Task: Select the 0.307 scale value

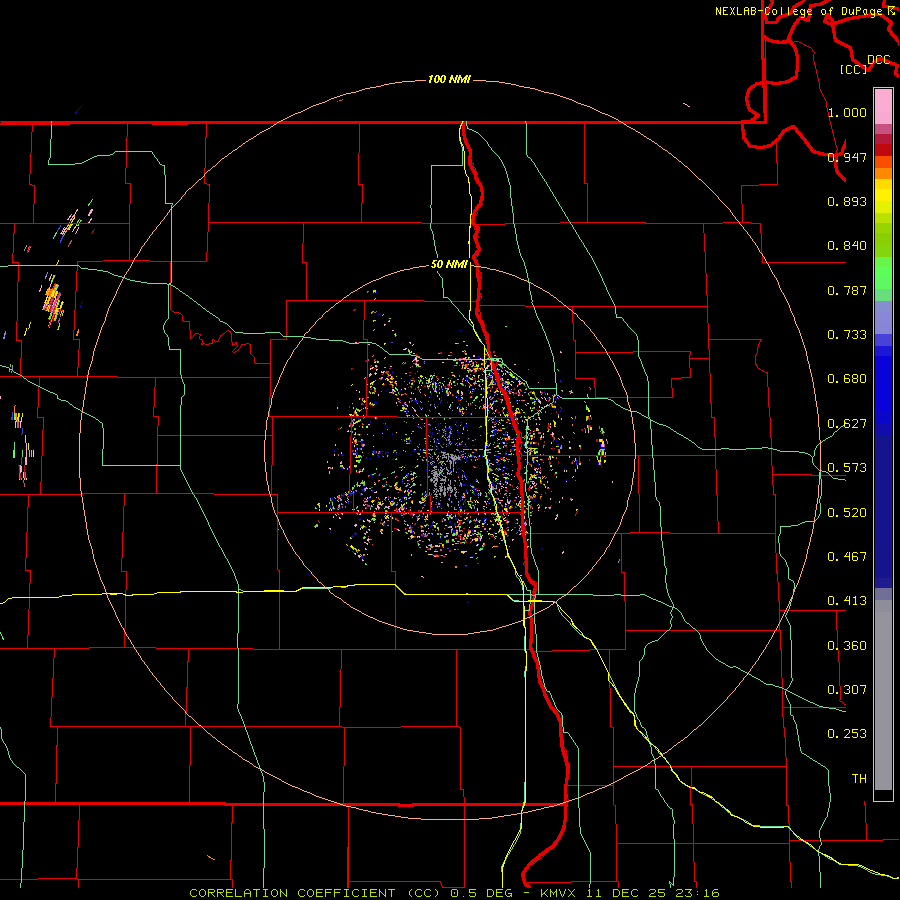Action: point(847,690)
